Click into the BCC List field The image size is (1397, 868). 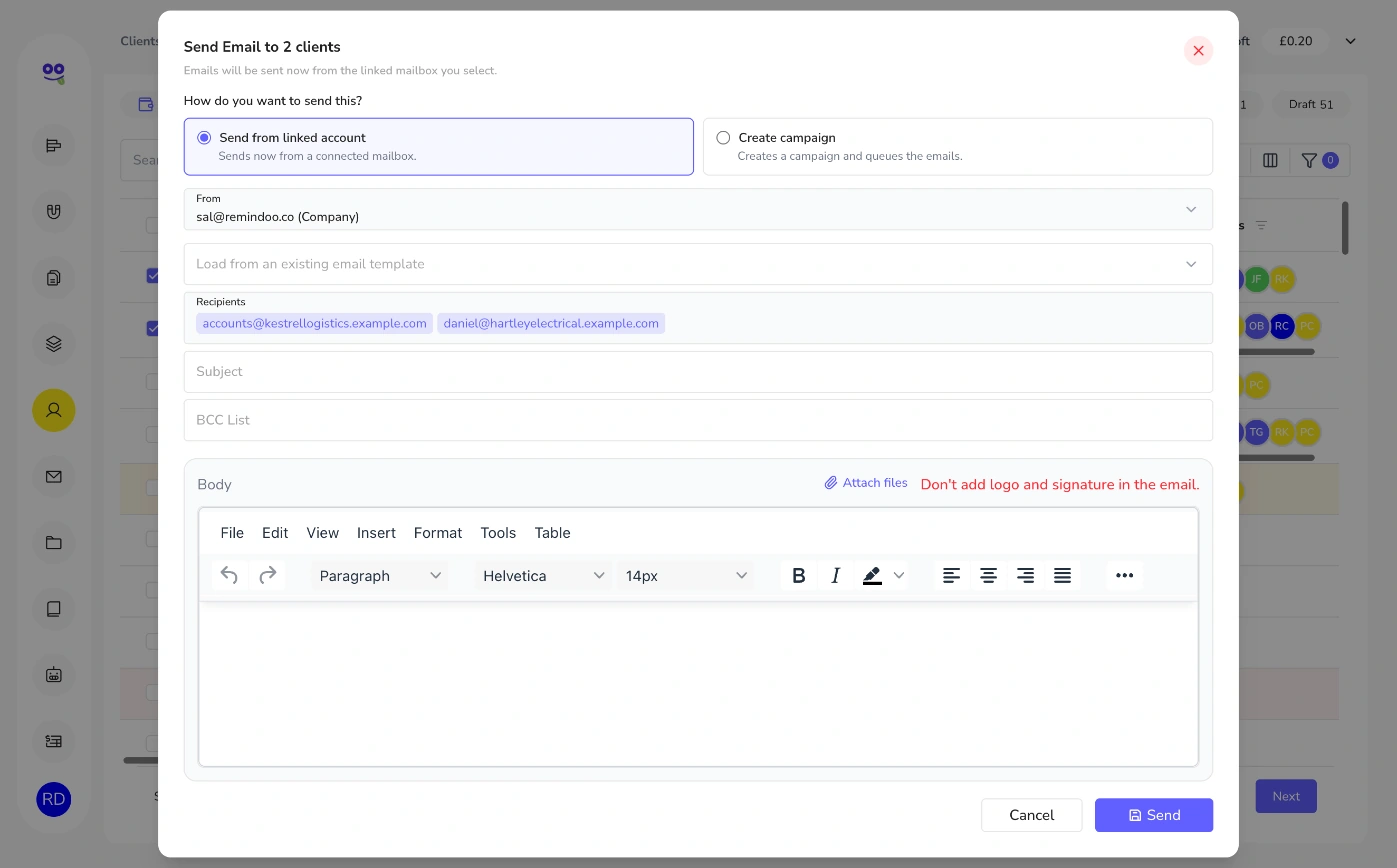(698, 420)
